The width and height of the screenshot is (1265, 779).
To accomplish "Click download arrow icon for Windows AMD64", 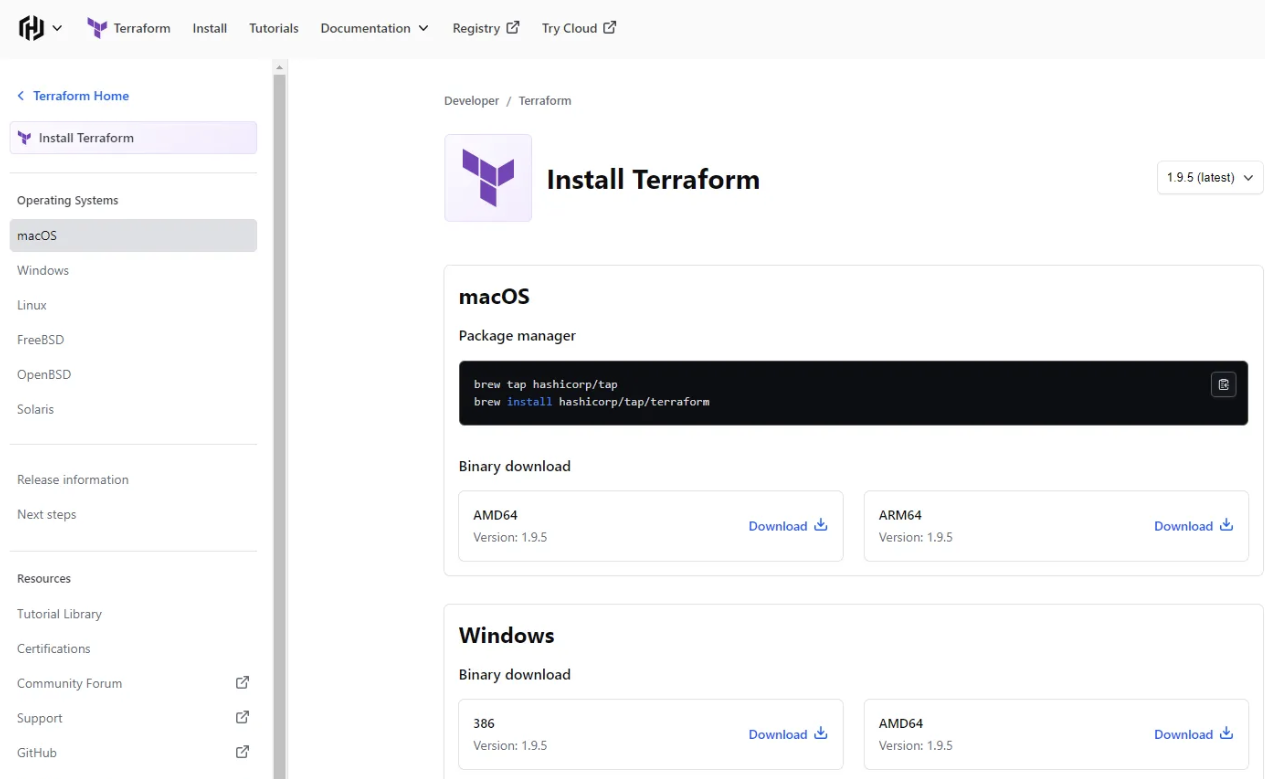I will coord(1226,733).
